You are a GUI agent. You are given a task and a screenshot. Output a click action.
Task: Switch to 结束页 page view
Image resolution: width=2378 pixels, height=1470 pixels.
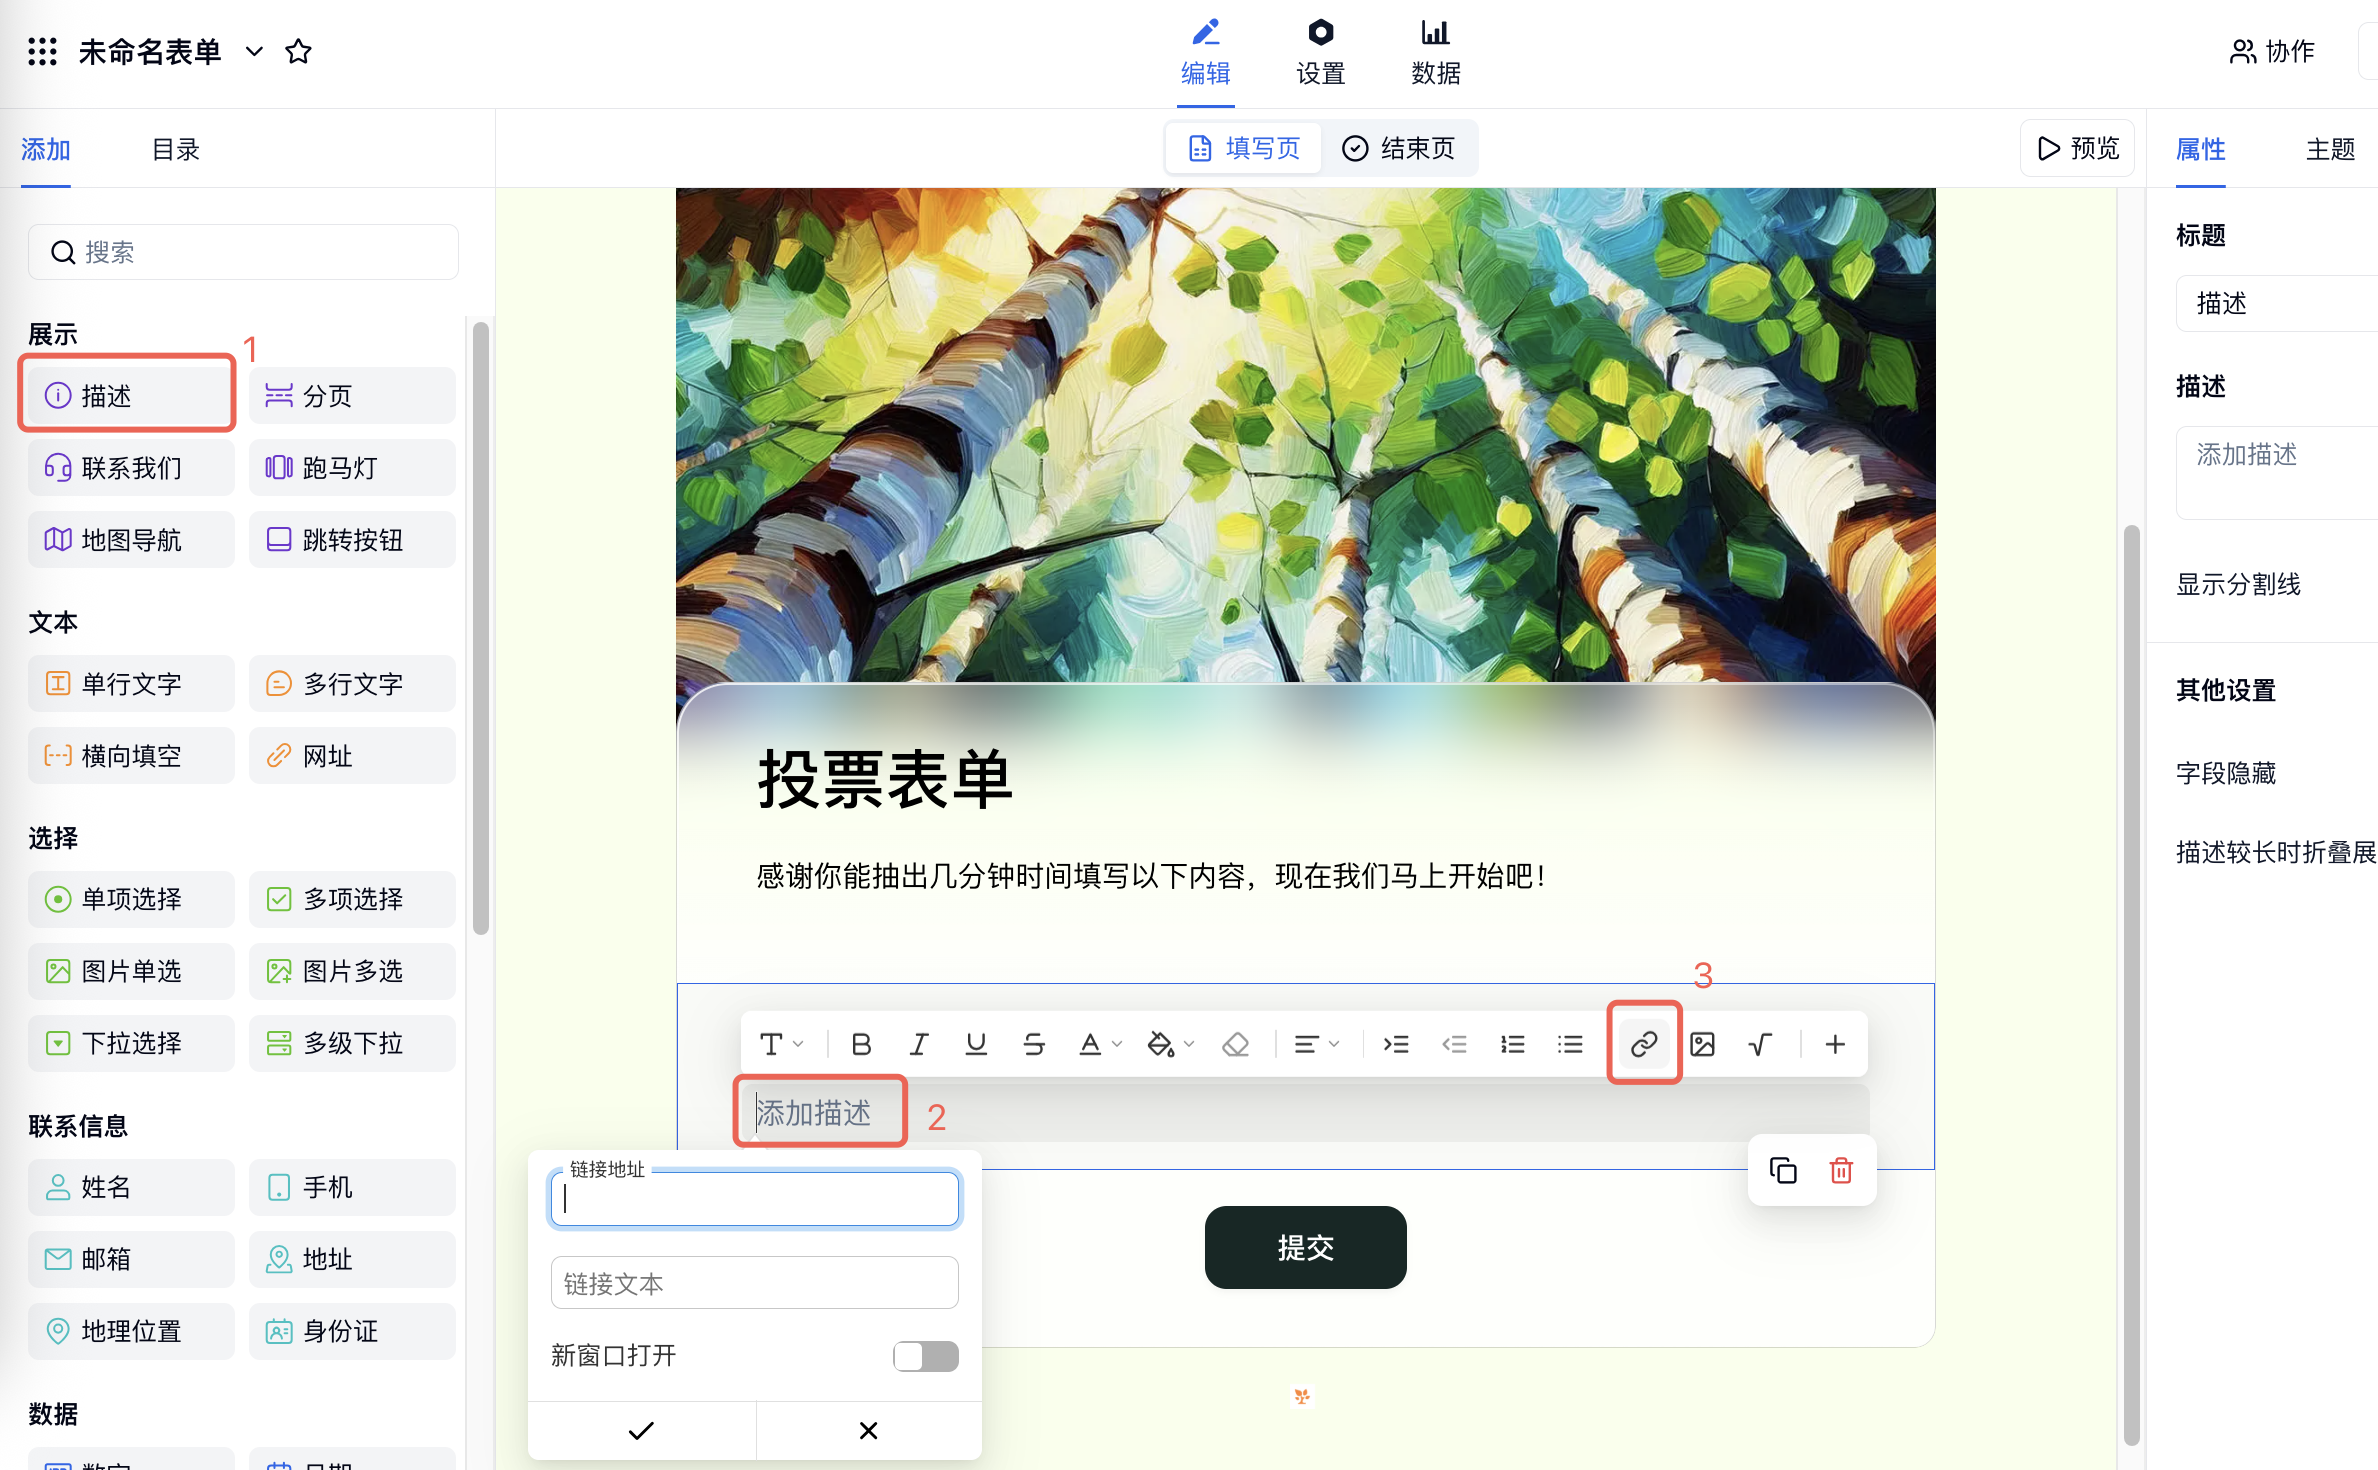(x=1398, y=148)
